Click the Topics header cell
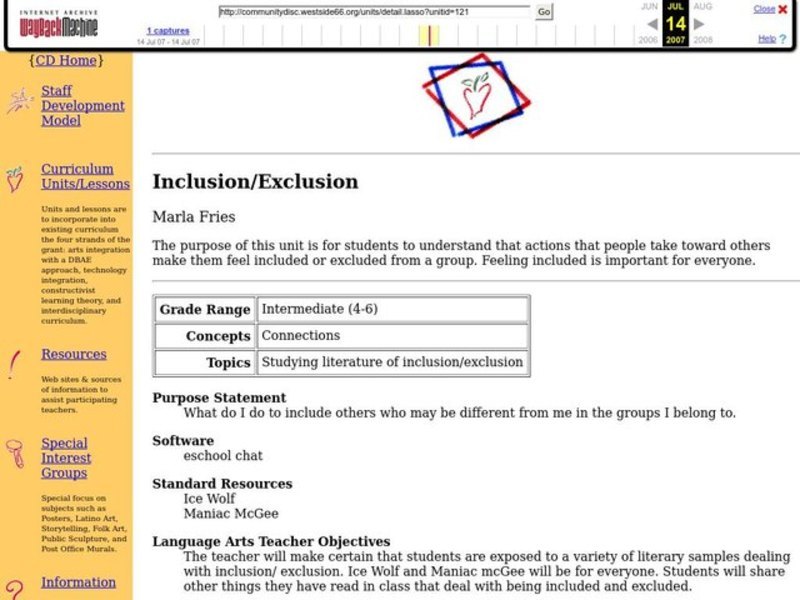The height and width of the screenshot is (600, 800). tap(205, 362)
